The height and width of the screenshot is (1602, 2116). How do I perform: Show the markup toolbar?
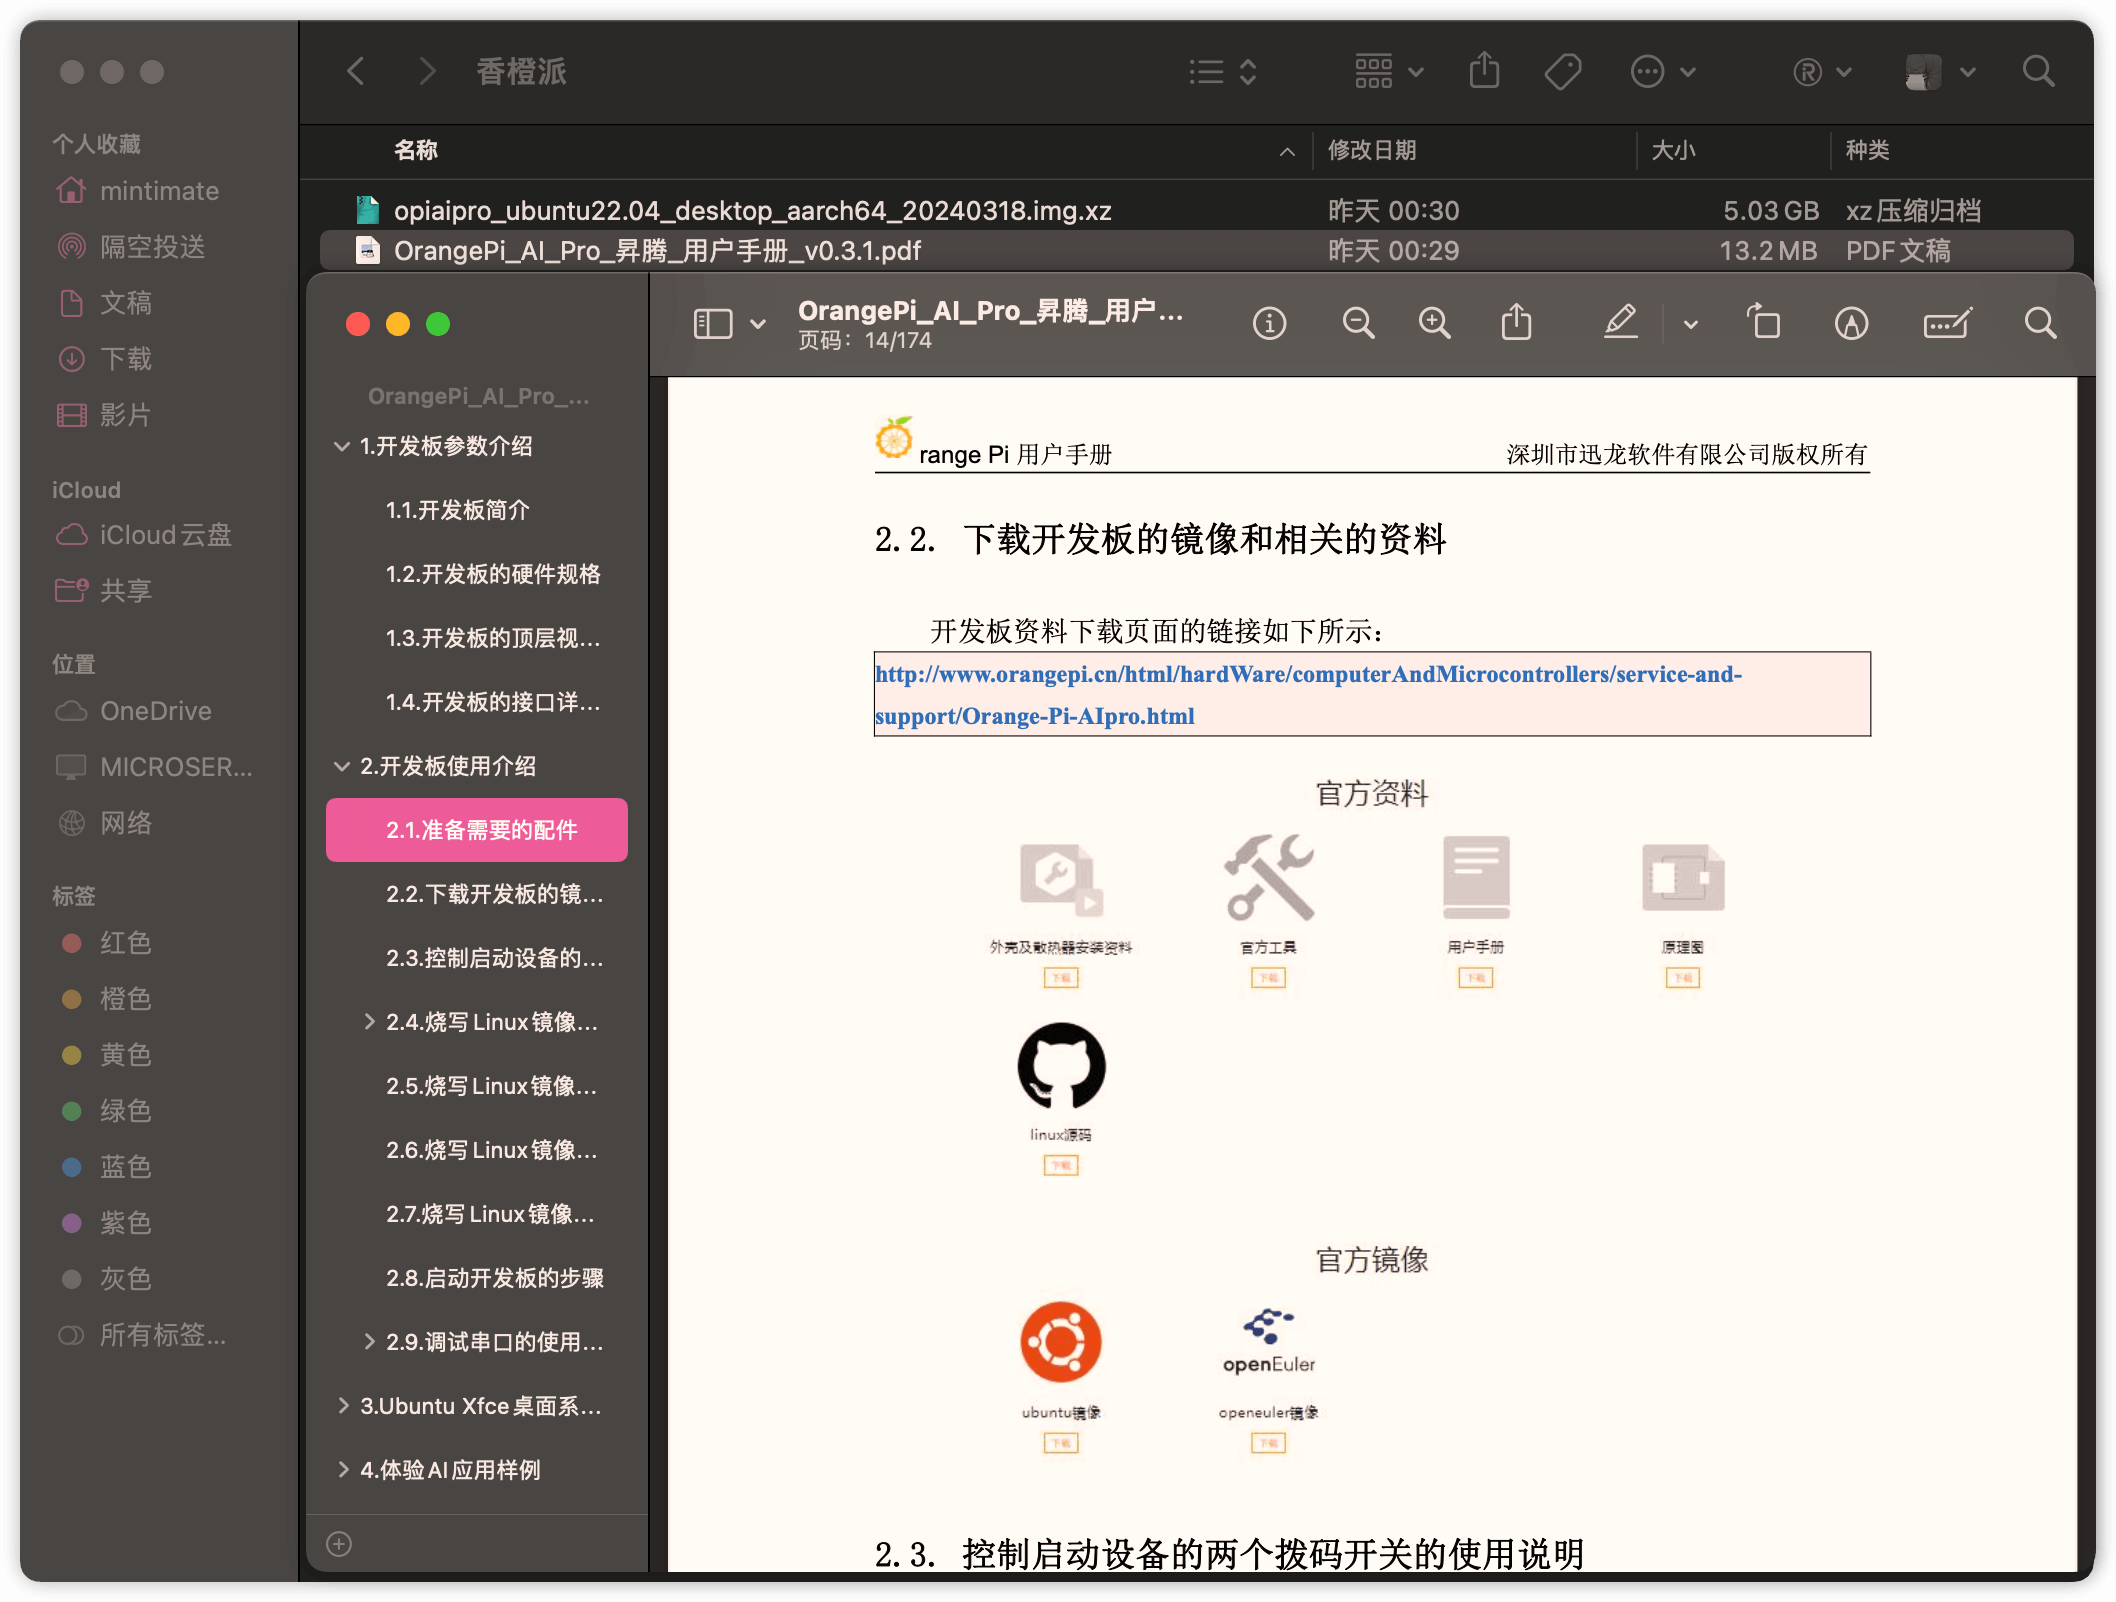point(1851,323)
